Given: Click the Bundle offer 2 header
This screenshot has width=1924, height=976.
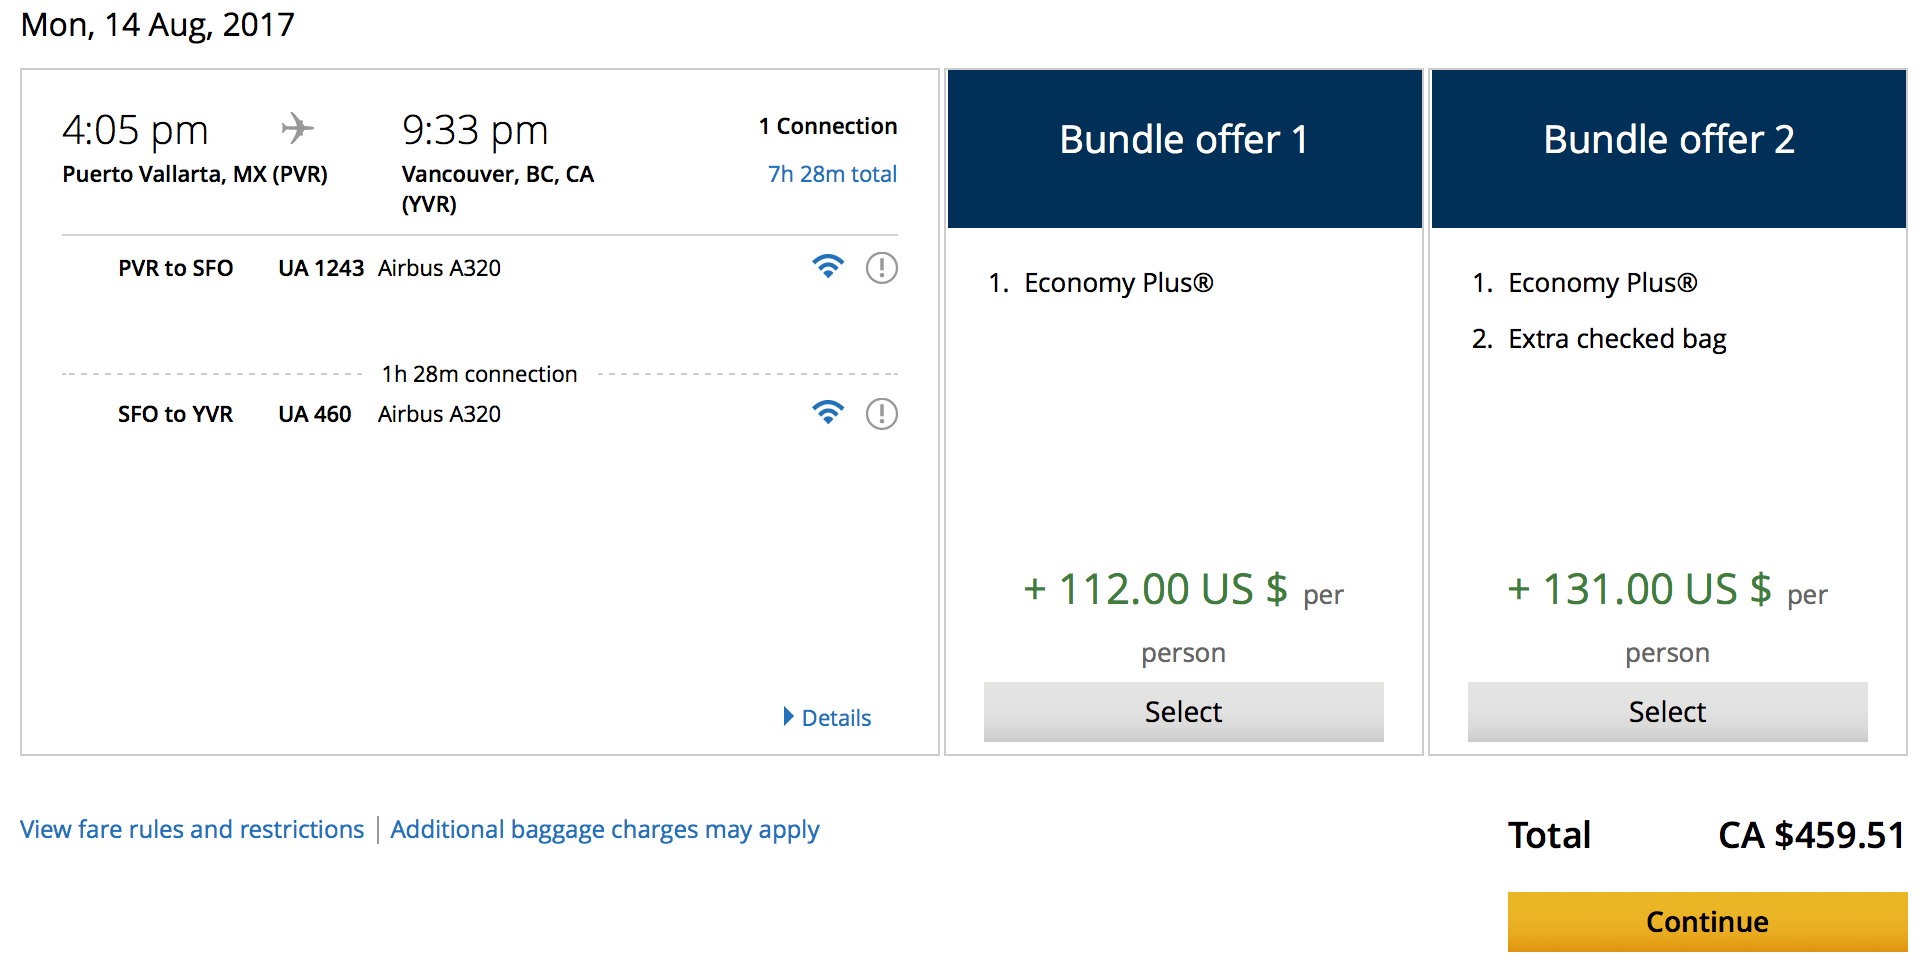Looking at the screenshot, I should click(x=1668, y=140).
